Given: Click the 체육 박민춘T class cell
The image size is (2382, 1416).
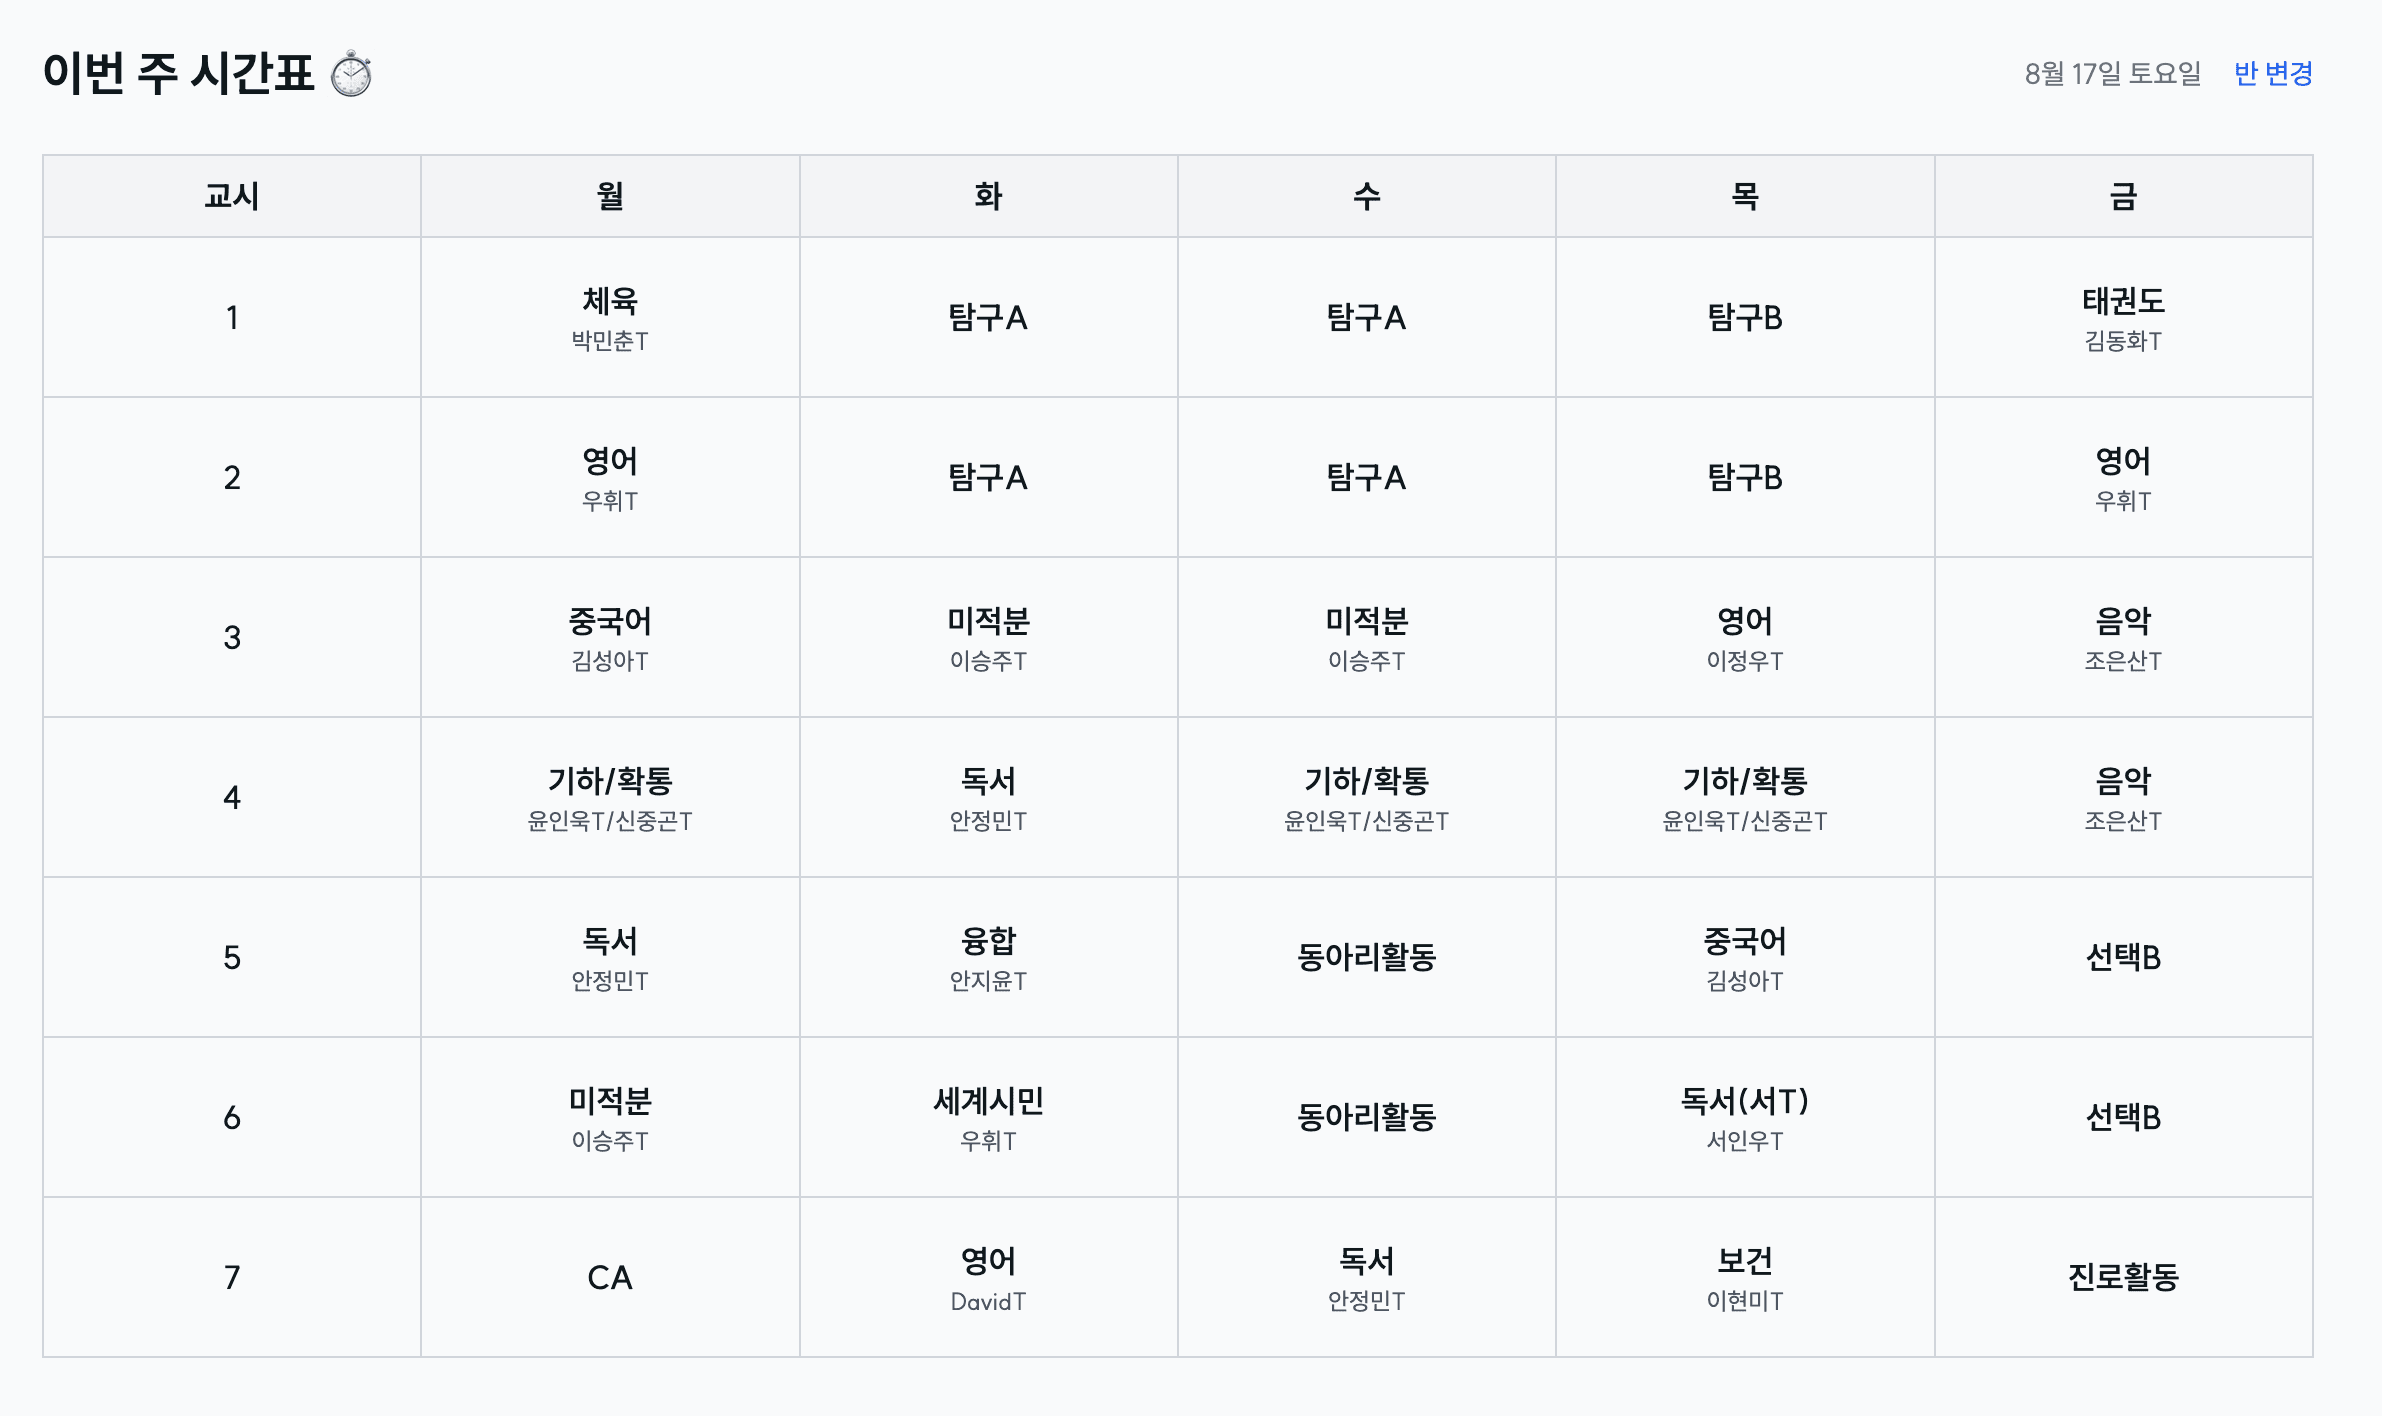Looking at the screenshot, I should click(x=610, y=317).
